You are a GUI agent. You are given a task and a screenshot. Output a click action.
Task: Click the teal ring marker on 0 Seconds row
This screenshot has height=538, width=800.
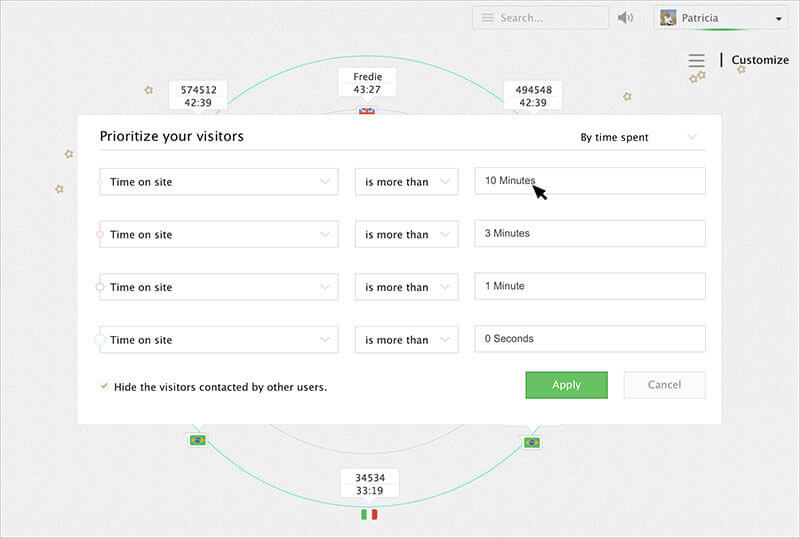100,339
